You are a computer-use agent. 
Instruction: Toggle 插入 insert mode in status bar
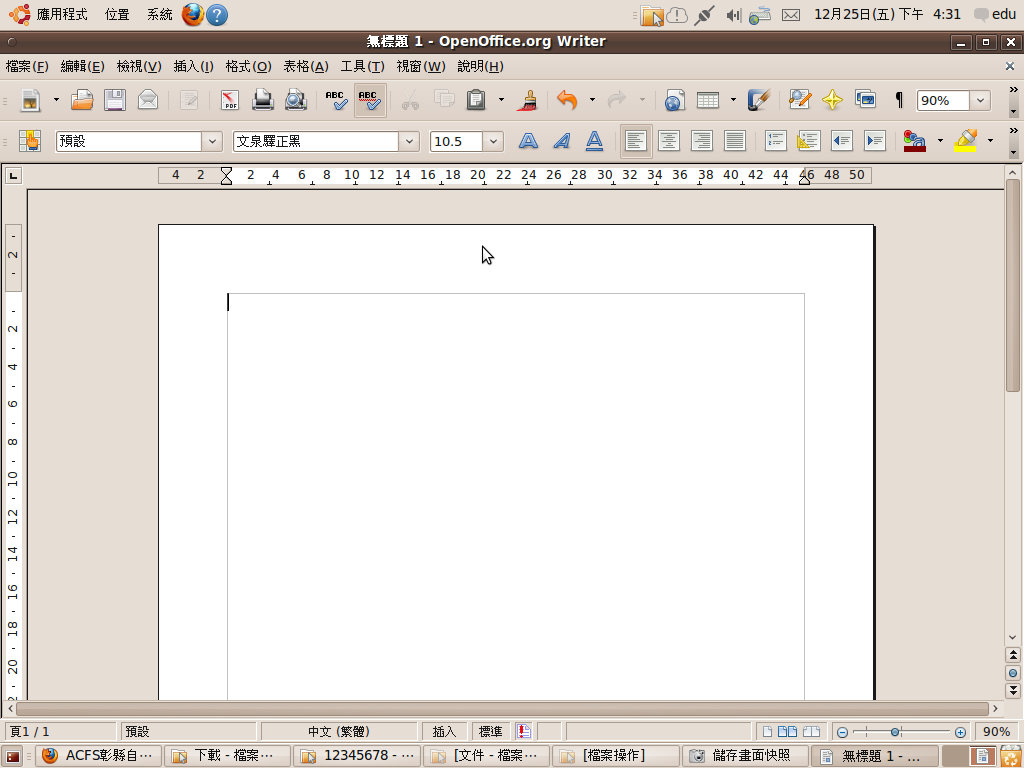pyautogui.click(x=445, y=732)
